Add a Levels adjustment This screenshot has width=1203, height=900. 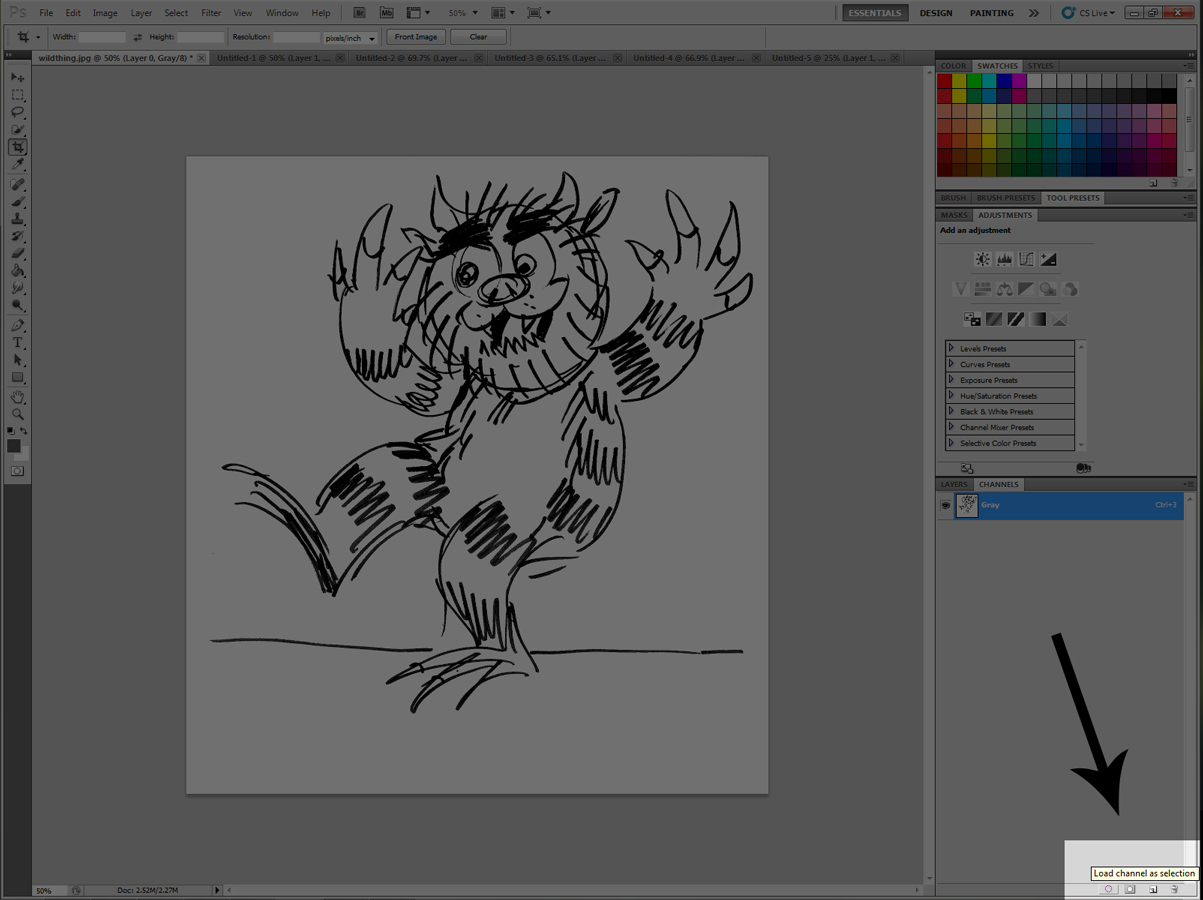coord(1005,259)
